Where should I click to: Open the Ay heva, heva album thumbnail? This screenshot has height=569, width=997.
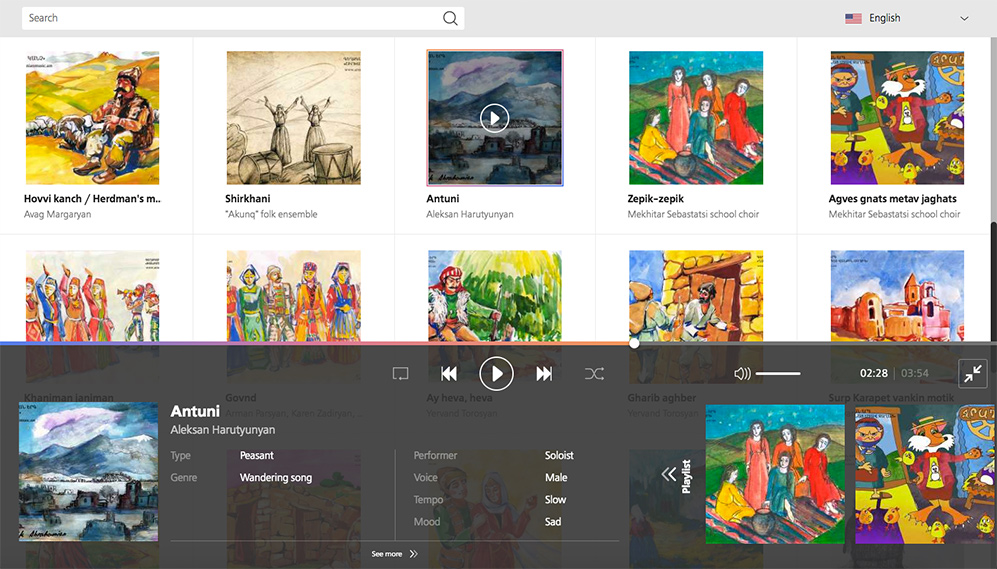(495, 296)
